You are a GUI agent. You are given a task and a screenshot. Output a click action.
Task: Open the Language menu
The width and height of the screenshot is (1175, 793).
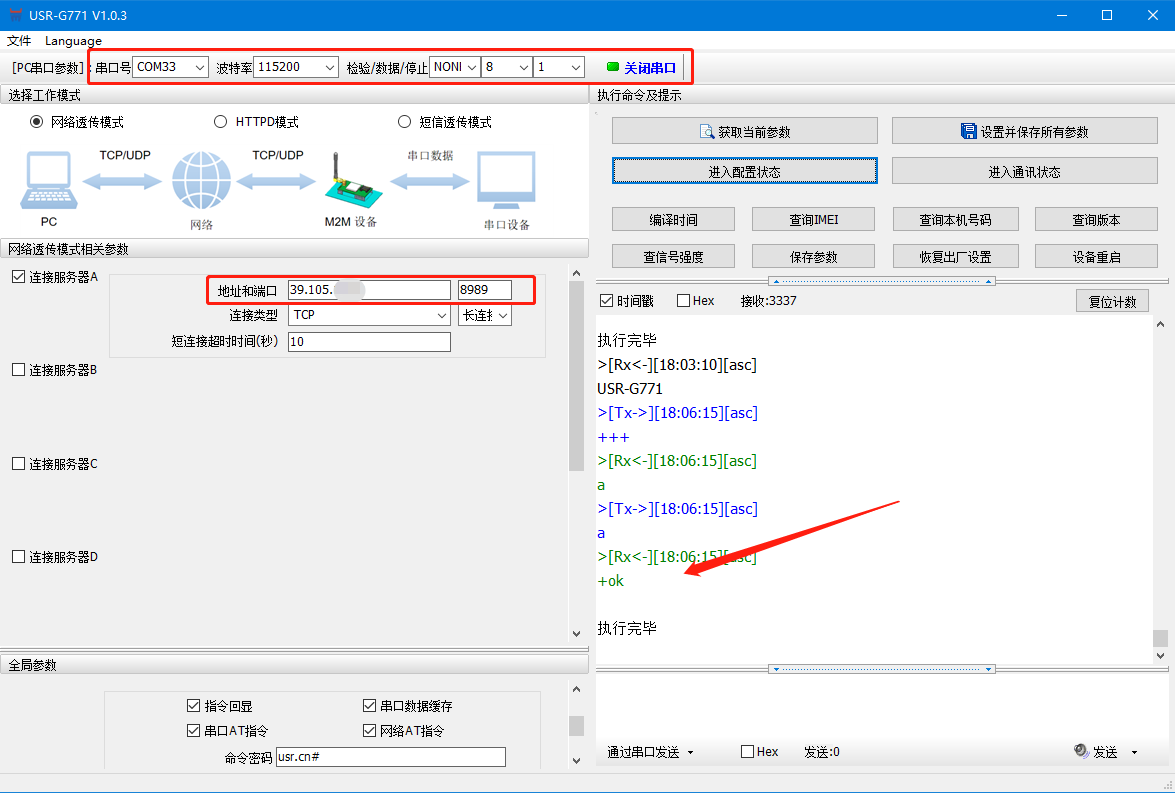(73, 41)
